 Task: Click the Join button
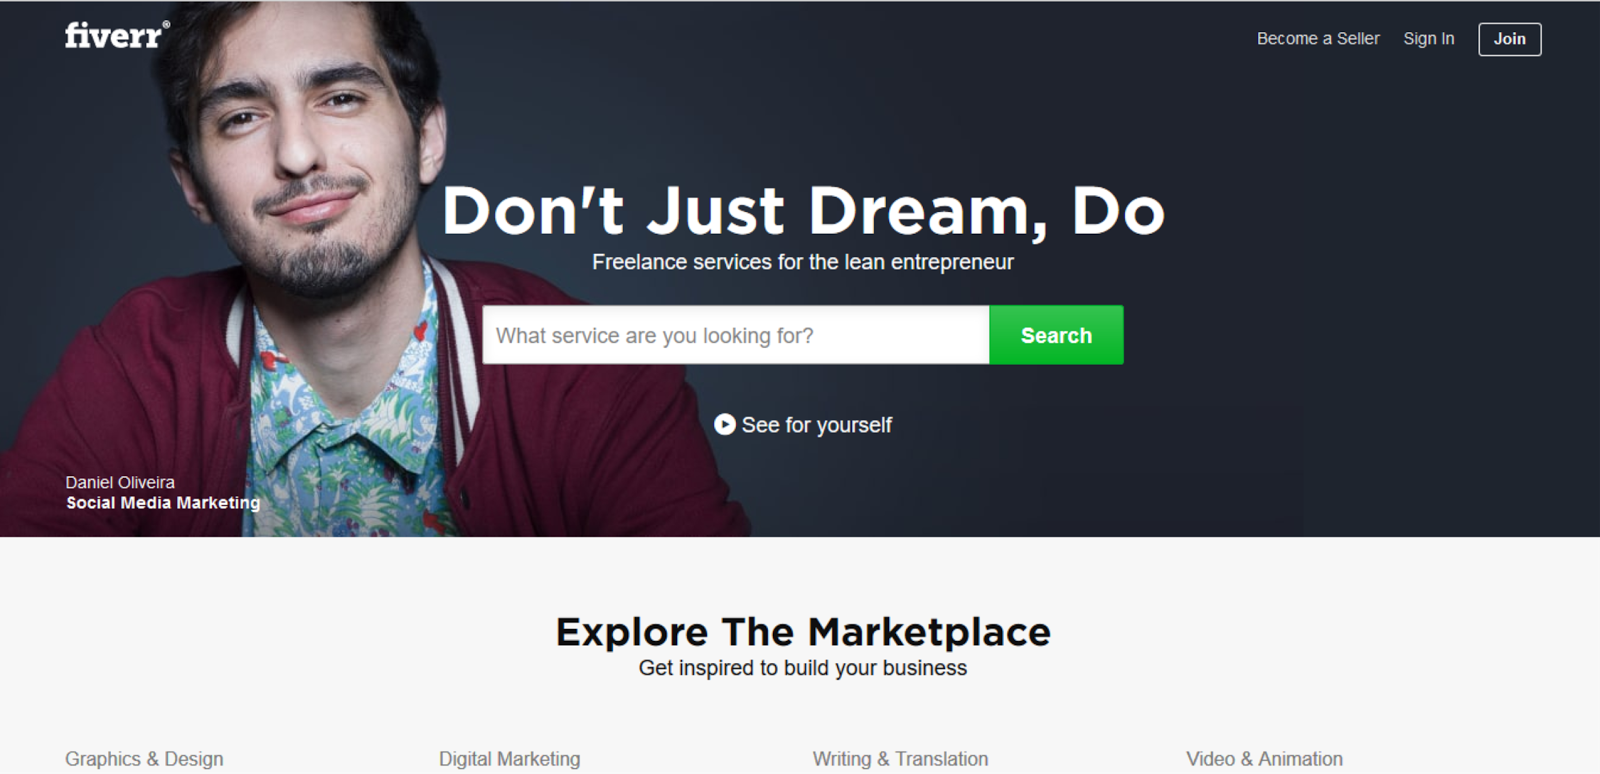[x=1510, y=39]
